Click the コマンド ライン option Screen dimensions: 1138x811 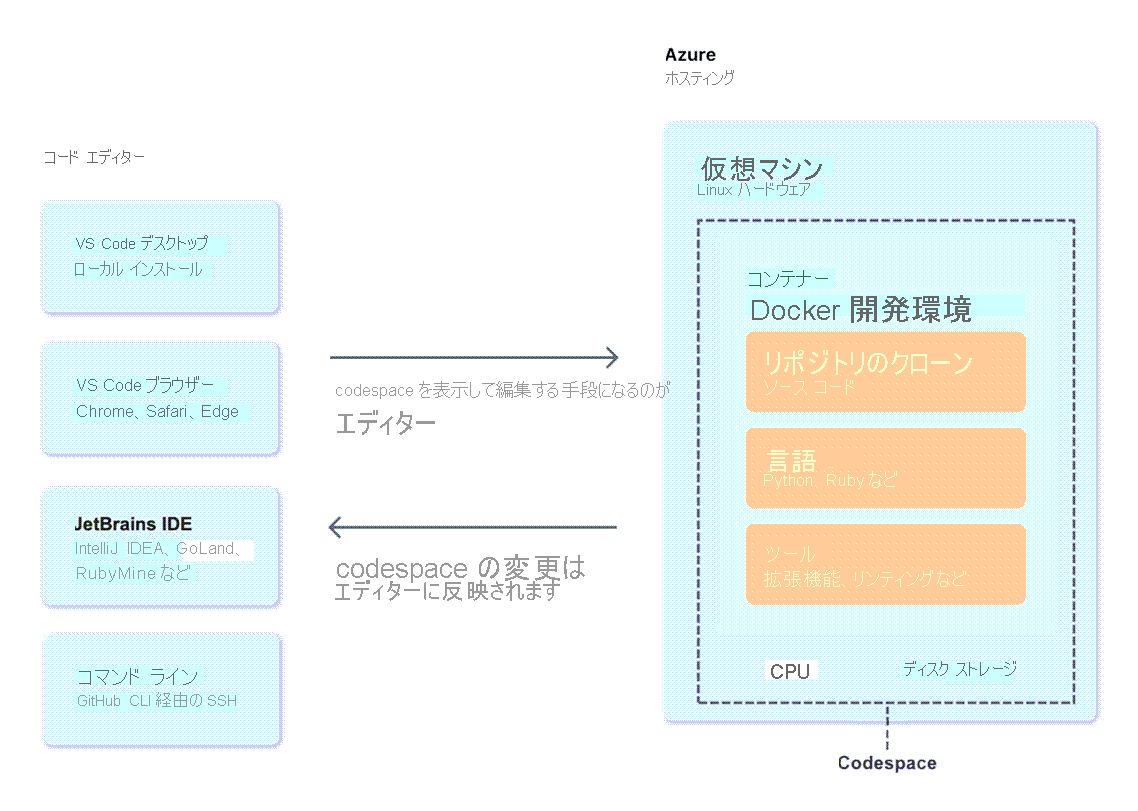160,688
